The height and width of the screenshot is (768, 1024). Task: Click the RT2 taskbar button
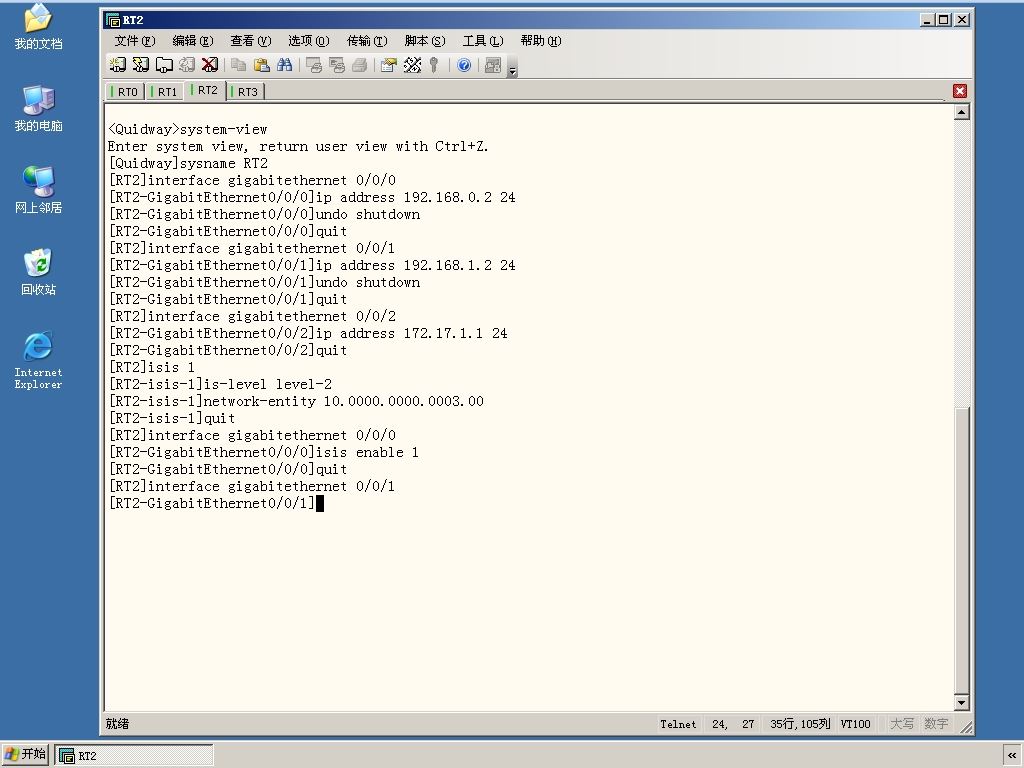[134, 756]
